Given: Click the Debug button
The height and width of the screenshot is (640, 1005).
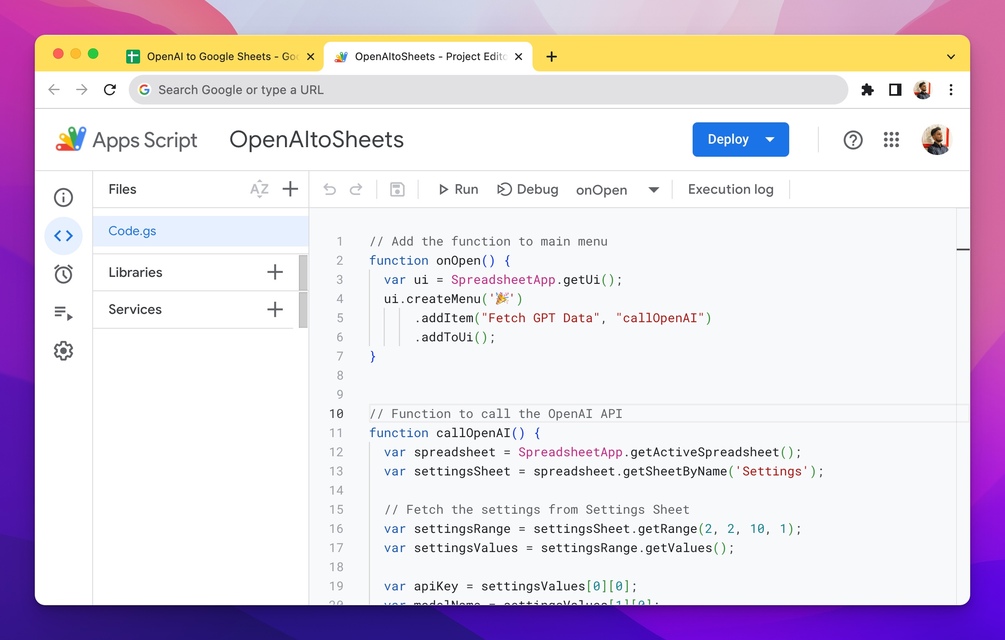Looking at the screenshot, I should coord(528,190).
